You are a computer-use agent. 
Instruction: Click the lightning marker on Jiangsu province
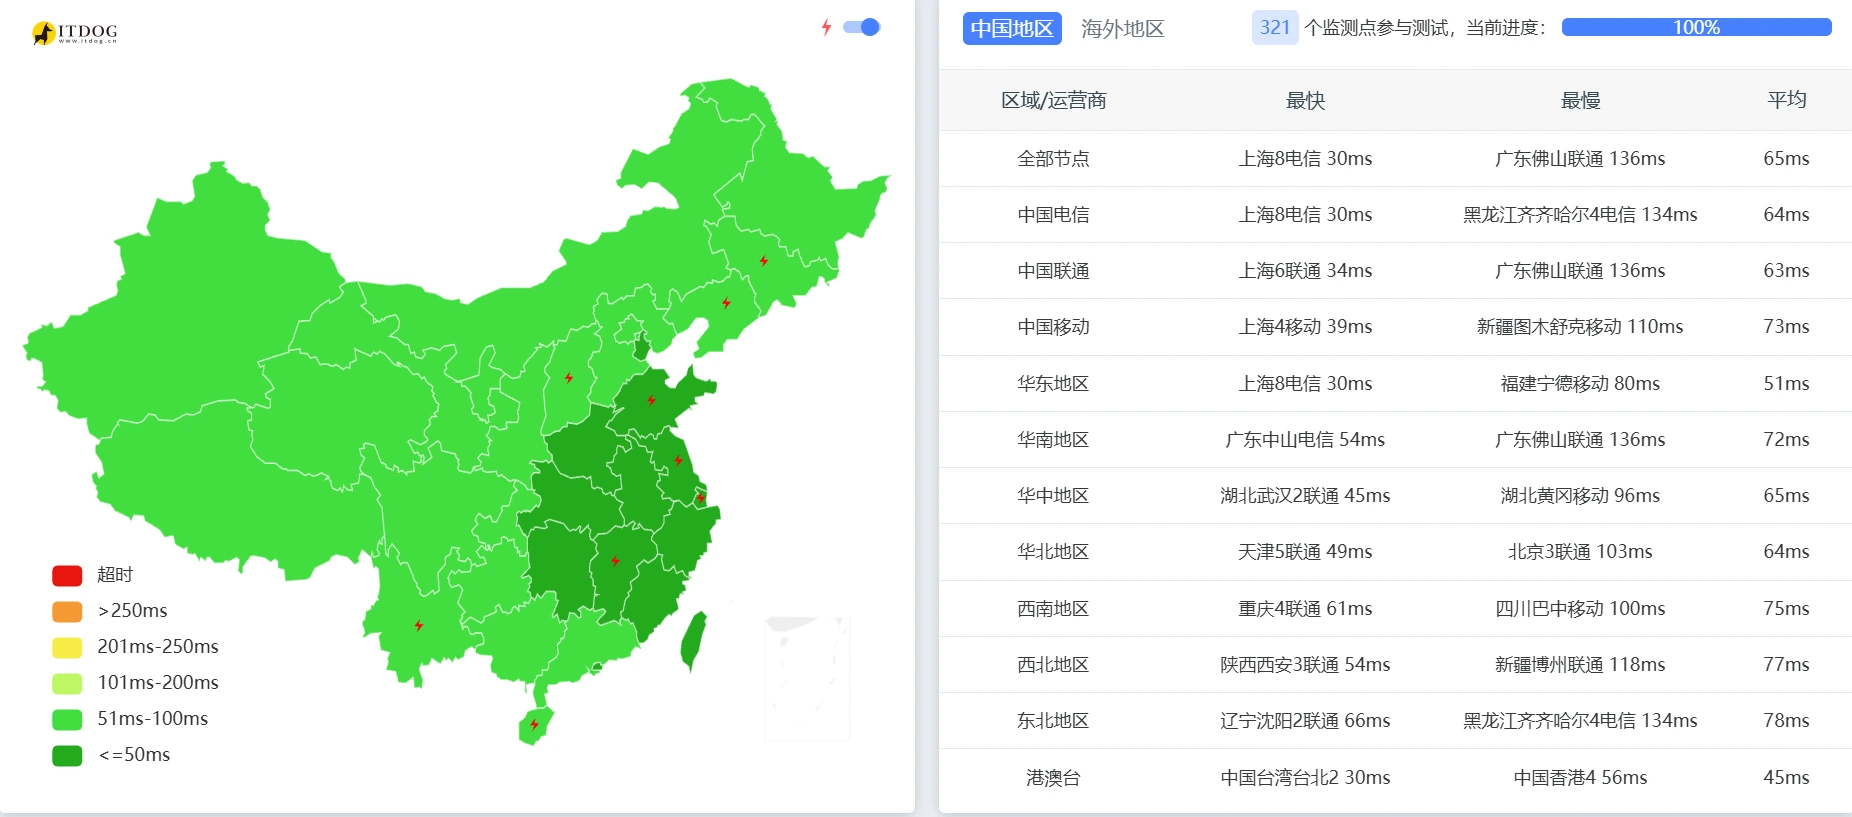[678, 461]
